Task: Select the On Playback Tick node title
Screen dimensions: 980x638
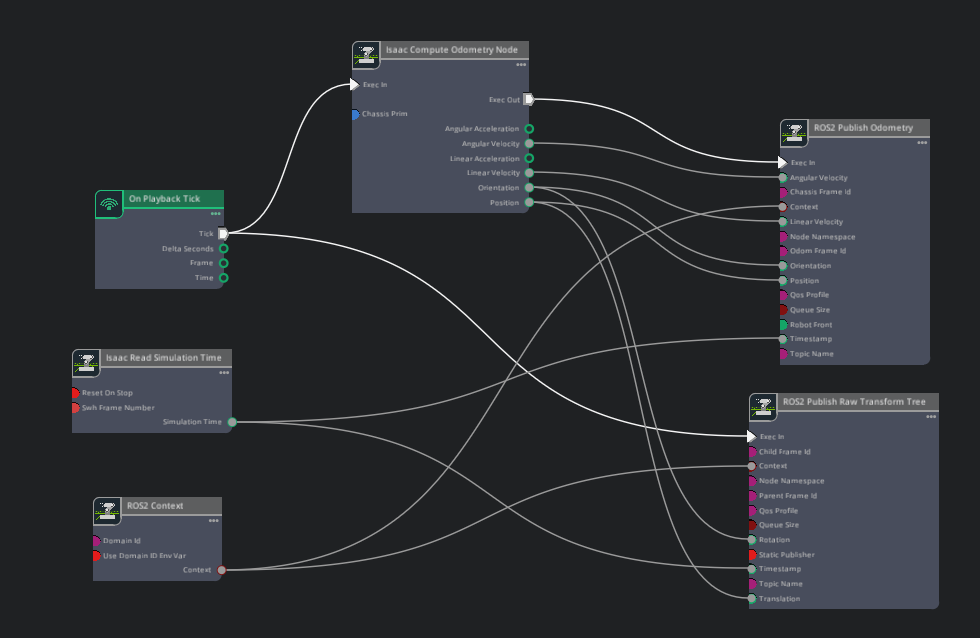Action: click(164, 199)
